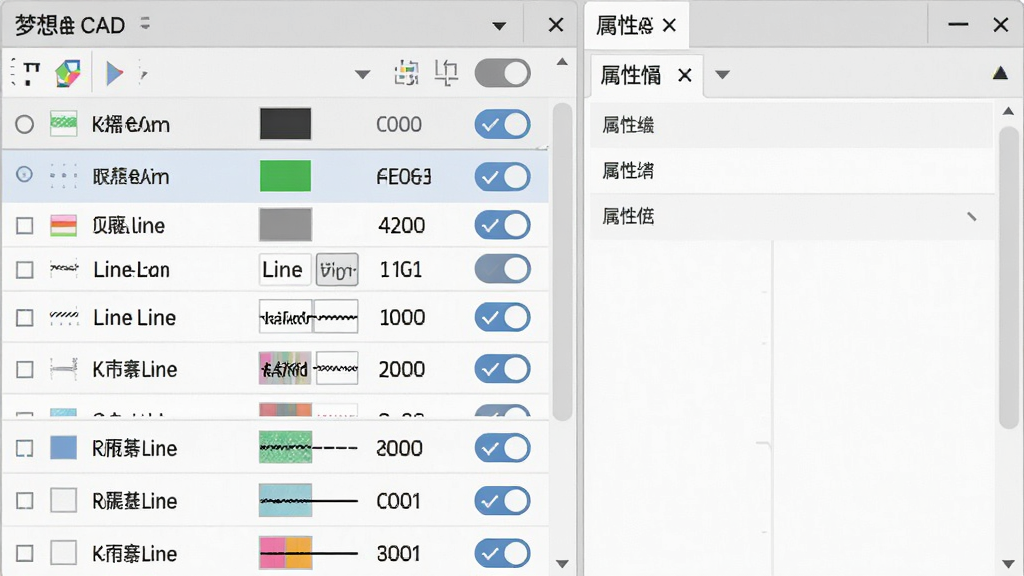Select the dotted text-frame tool in the toolbar
Viewport: 1024px width, 576px height.
[27, 72]
